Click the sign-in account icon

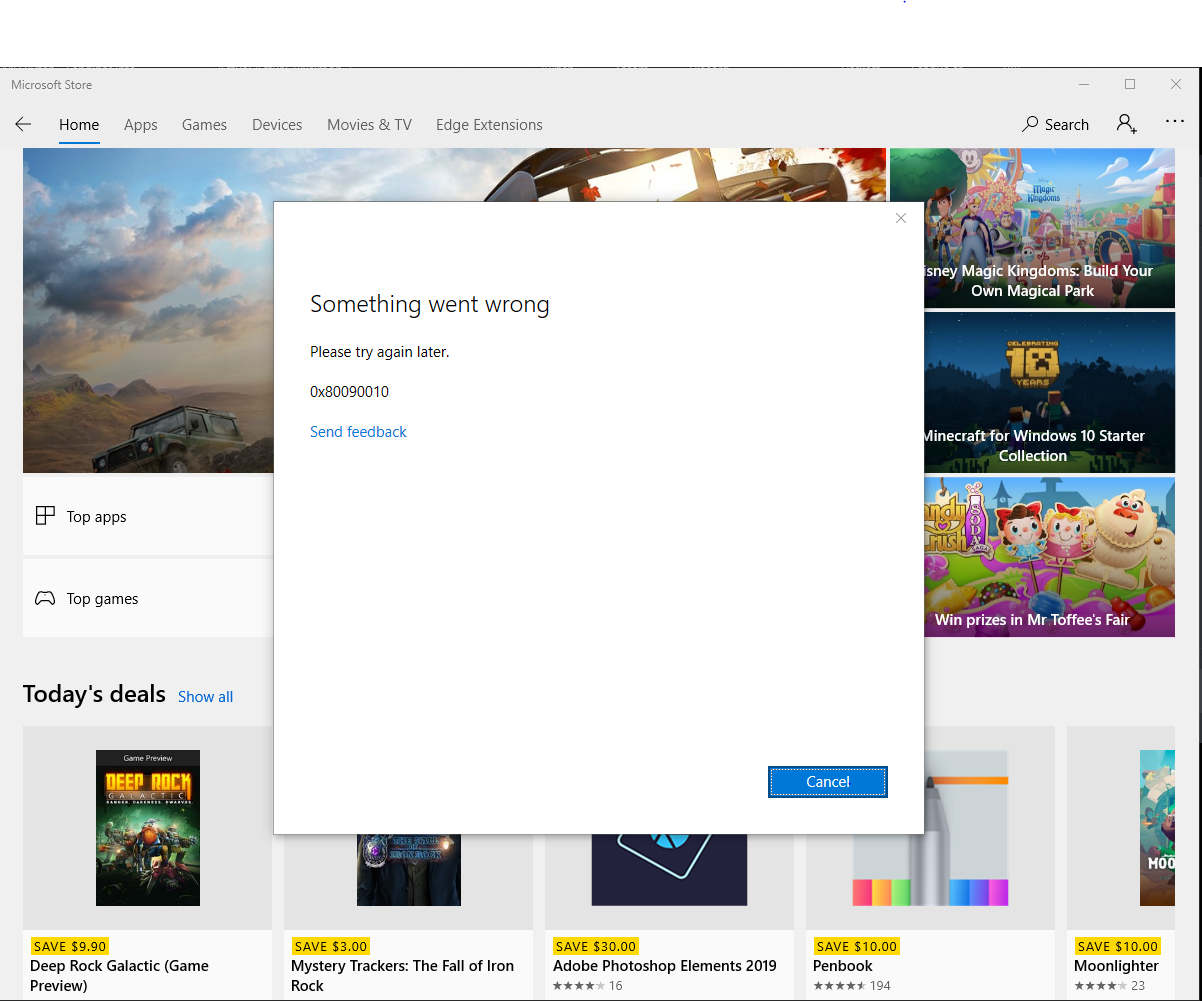[x=1127, y=124]
